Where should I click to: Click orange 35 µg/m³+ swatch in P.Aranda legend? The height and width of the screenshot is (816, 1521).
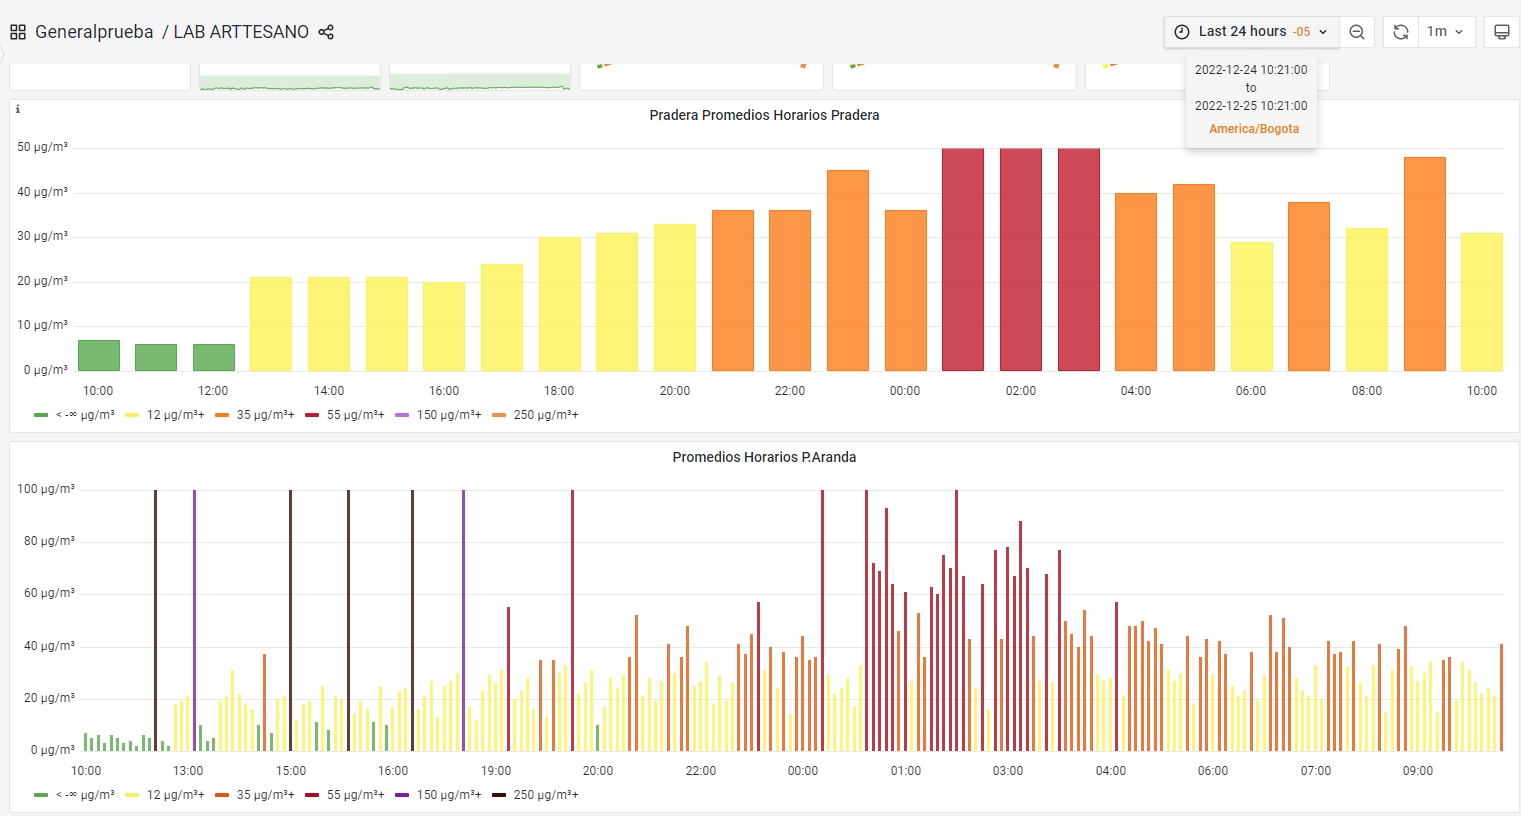pos(222,795)
